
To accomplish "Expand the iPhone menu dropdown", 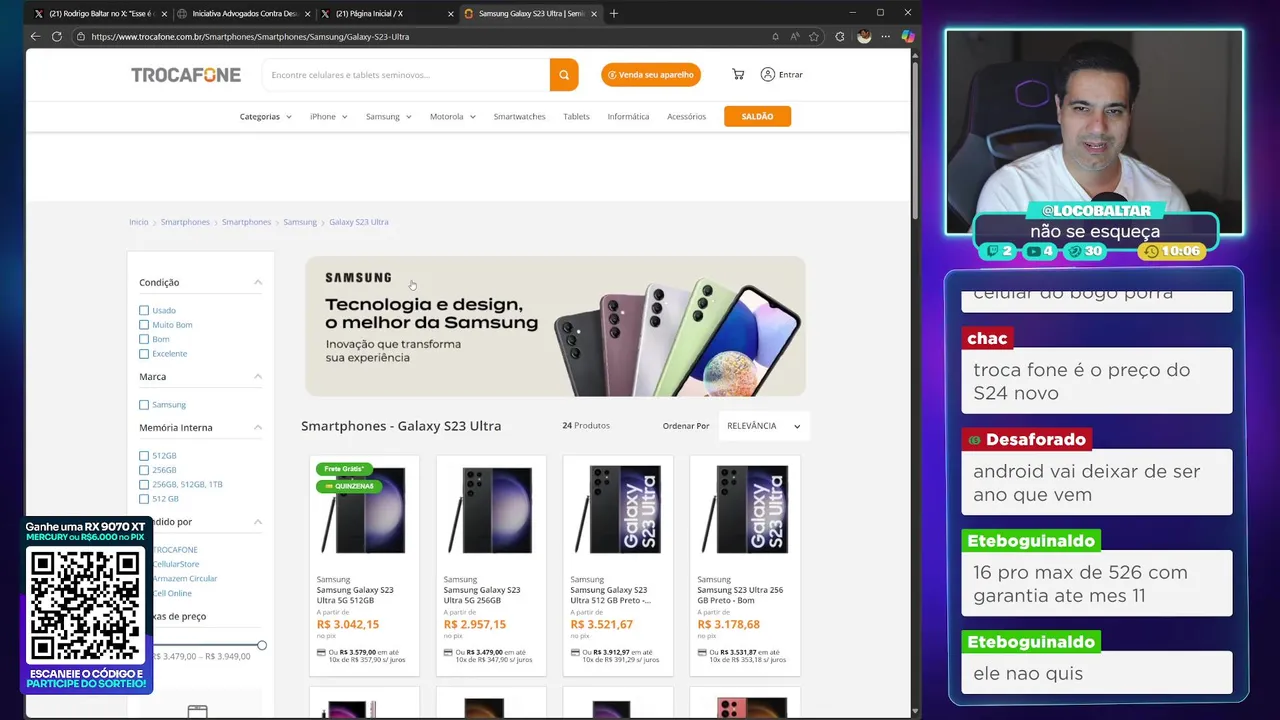I will coord(329,117).
